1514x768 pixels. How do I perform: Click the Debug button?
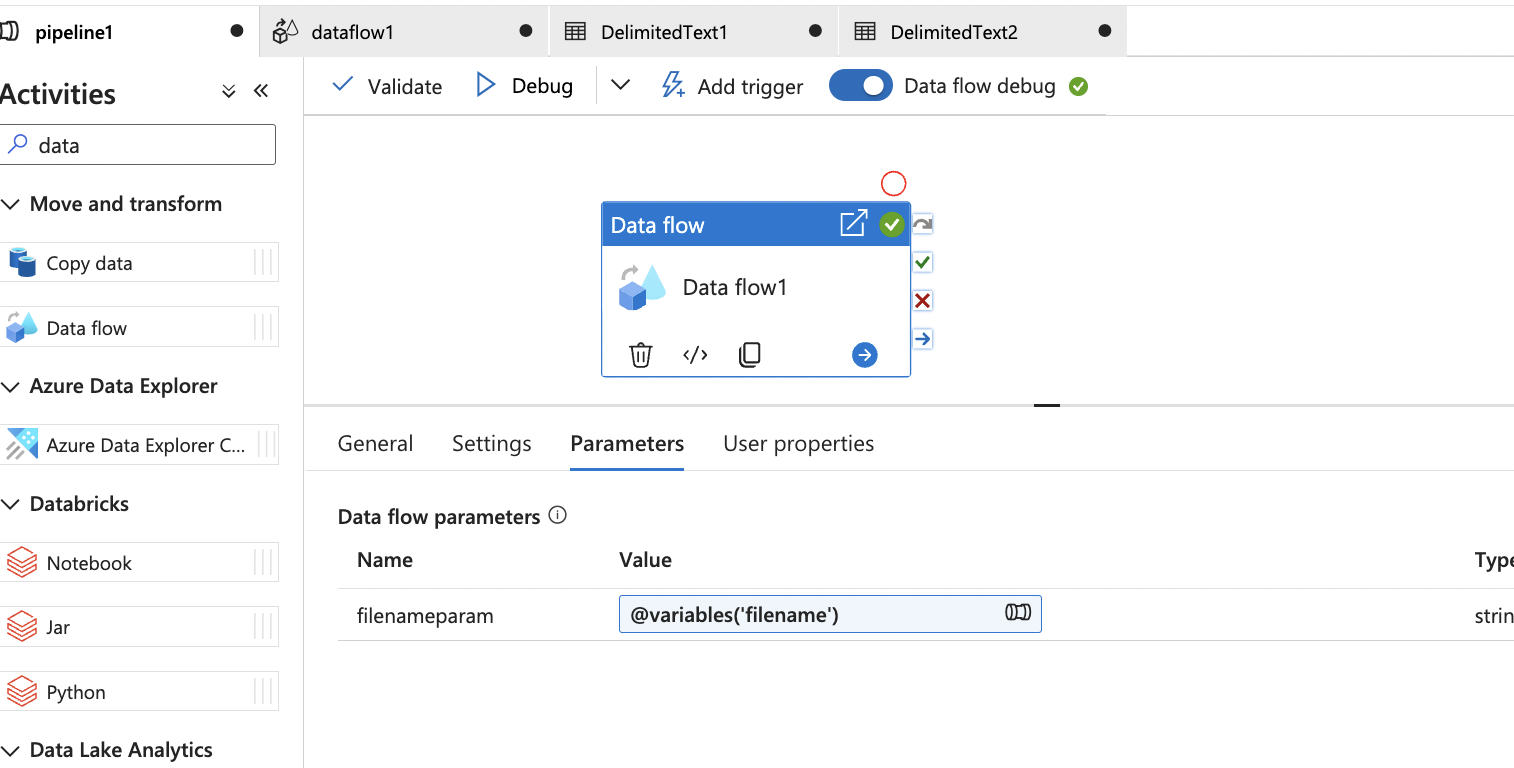click(x=524, y=86)
